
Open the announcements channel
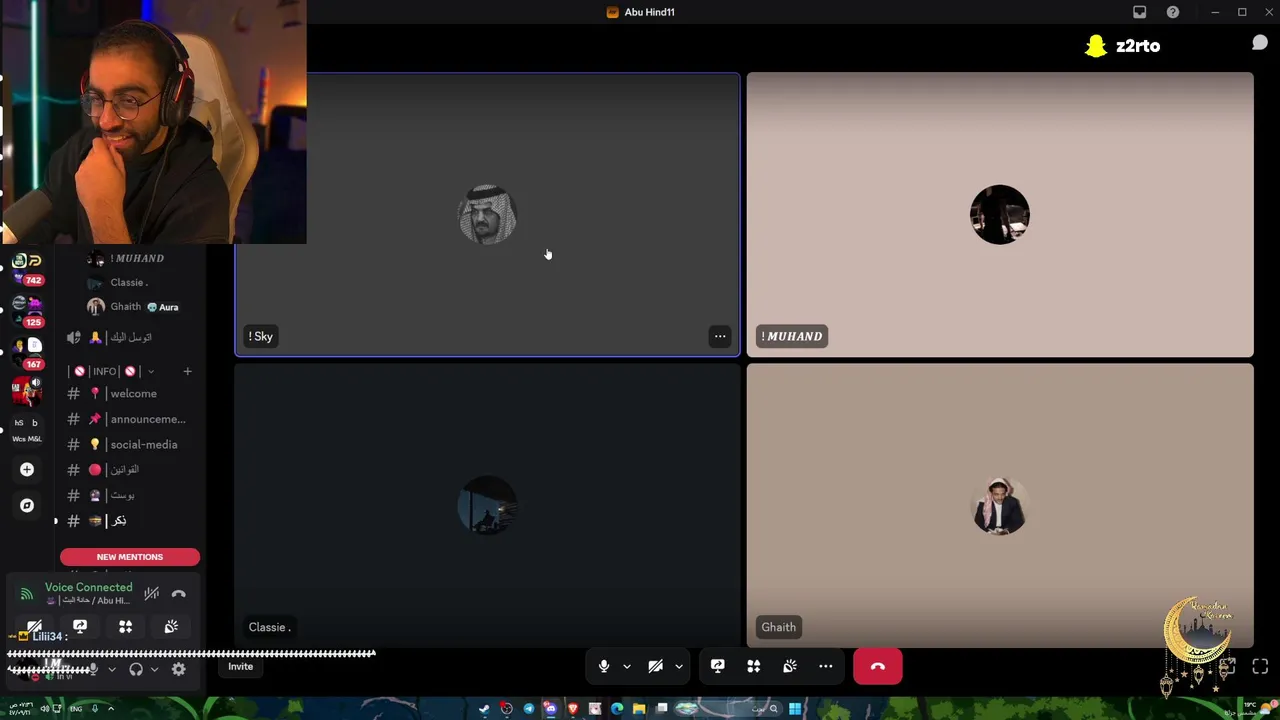[x=130, y=419]
